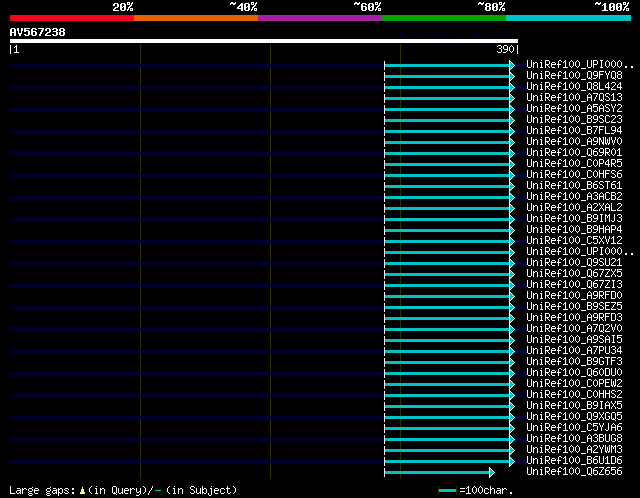Open UniRef100_Q6Z656 entry

tap(574, 472)
